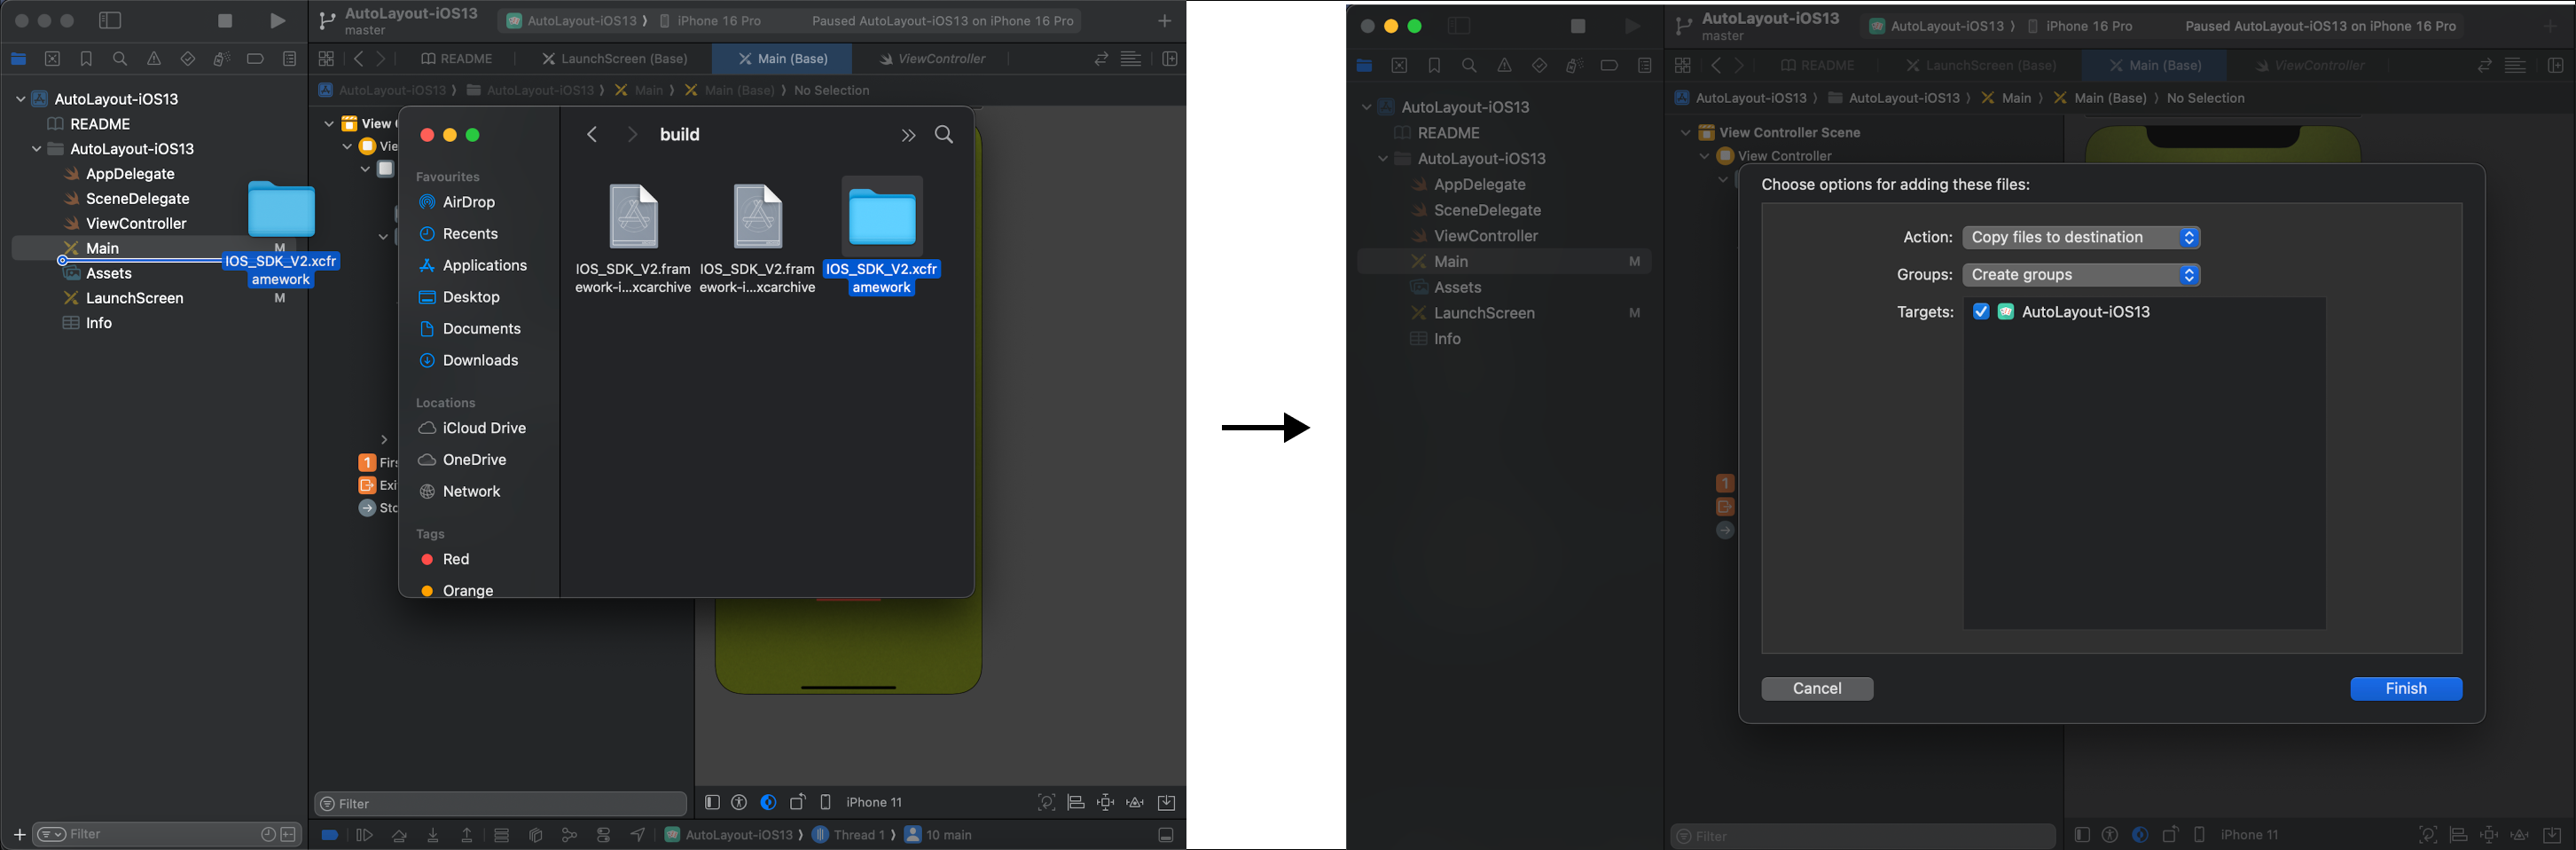Click Cancel in add-files dialog
The height and width of the screenshot is (850, 2576).
click(1817, 689)
